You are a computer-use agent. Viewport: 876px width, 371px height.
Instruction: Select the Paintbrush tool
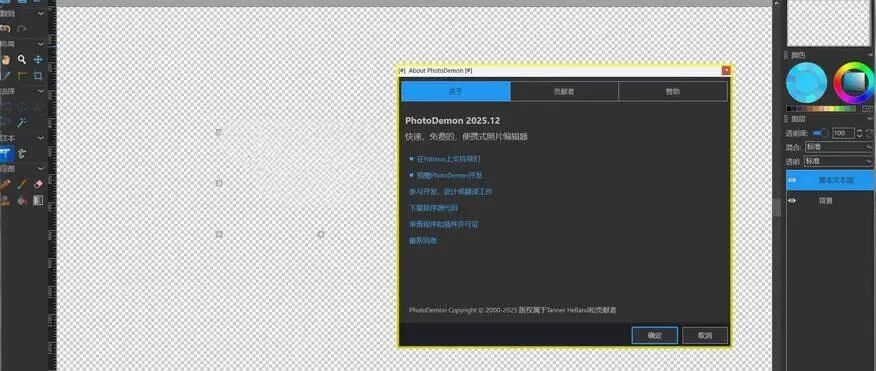point(22,184)
